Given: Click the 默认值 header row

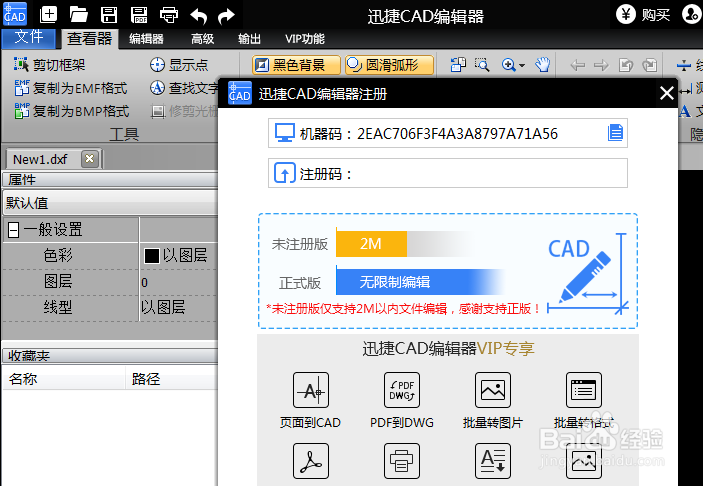Looking at the screenshot, I should tap(110, 203).
